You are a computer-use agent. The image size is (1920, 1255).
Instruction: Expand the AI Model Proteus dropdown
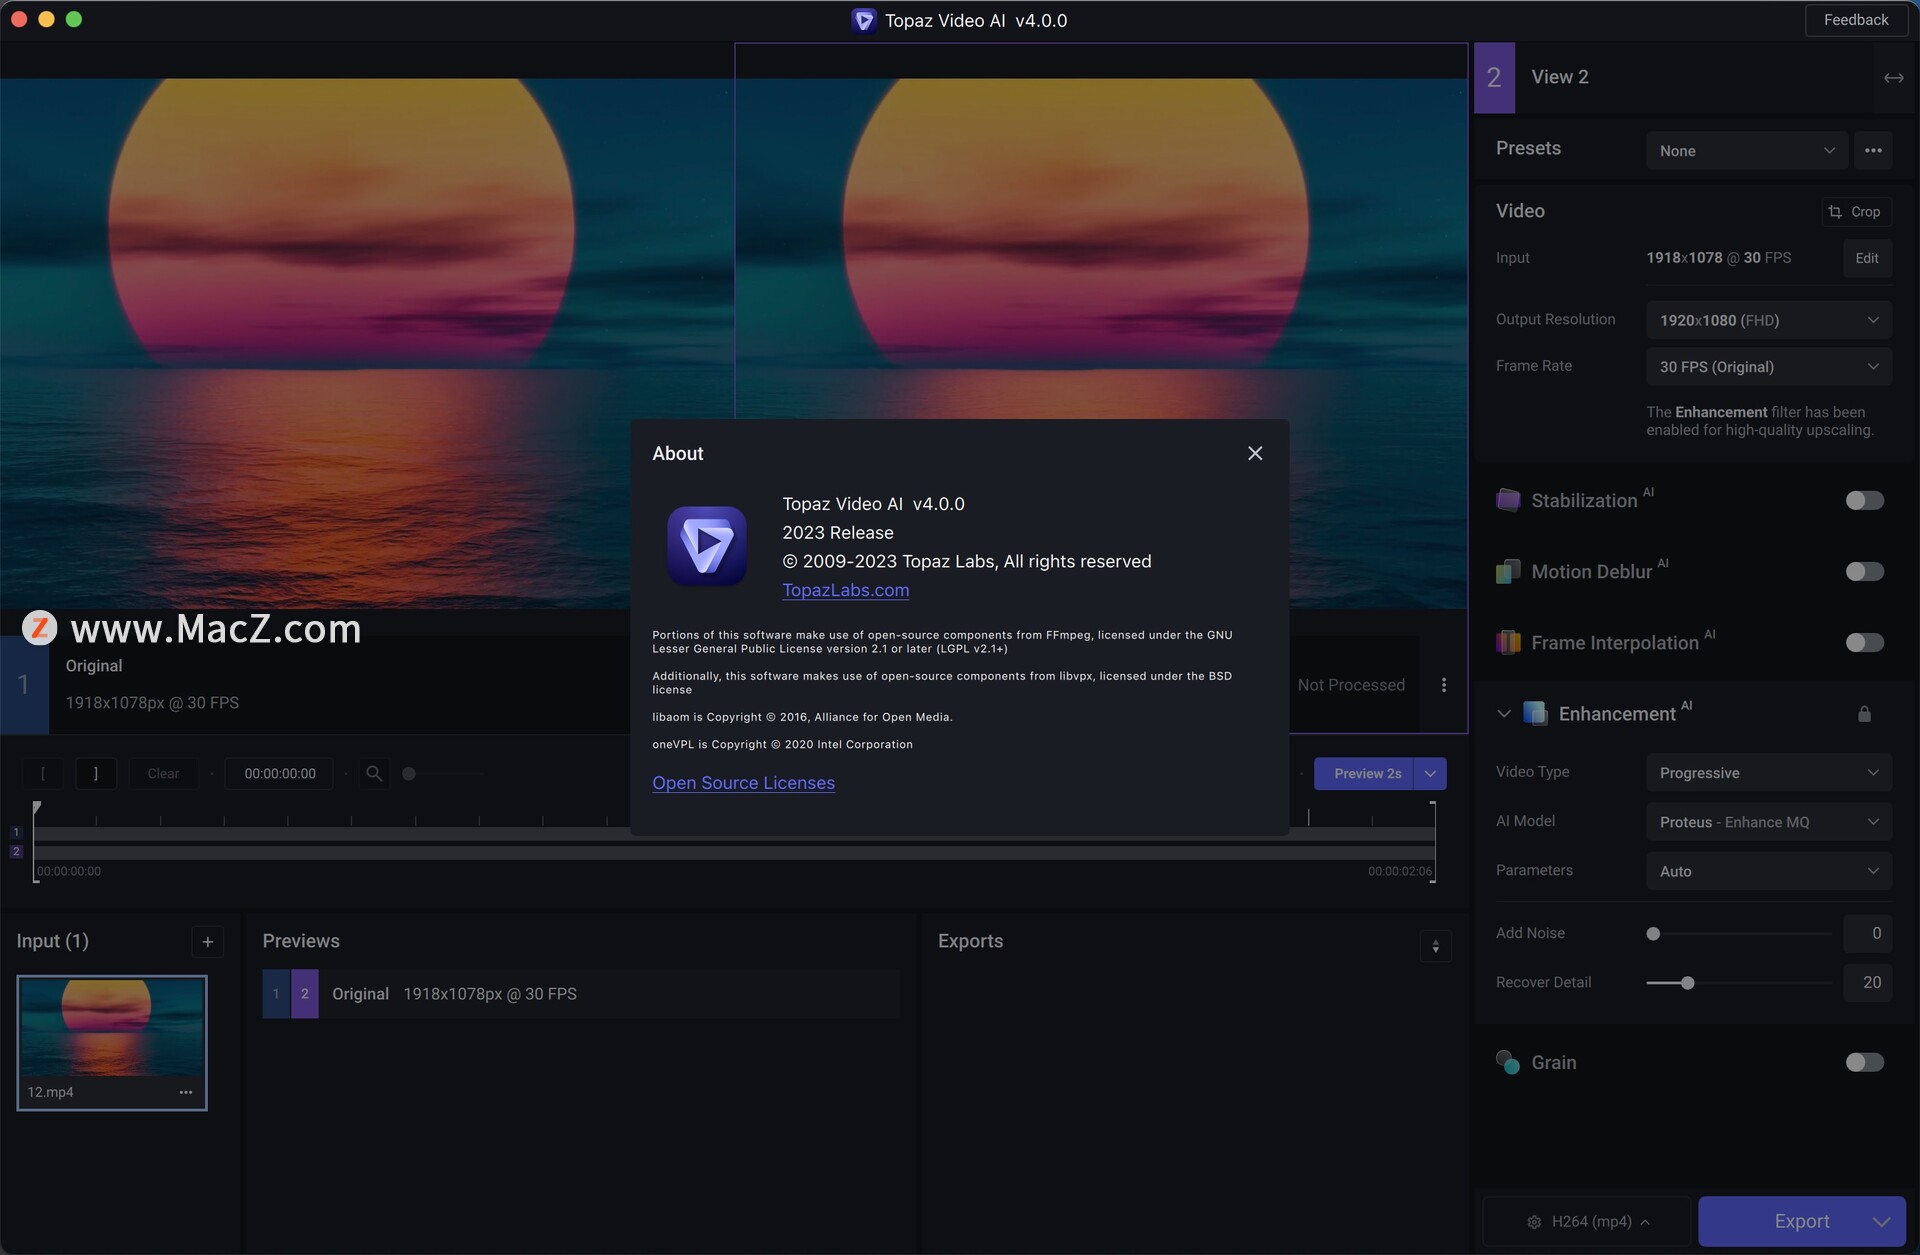(1768, 822)
